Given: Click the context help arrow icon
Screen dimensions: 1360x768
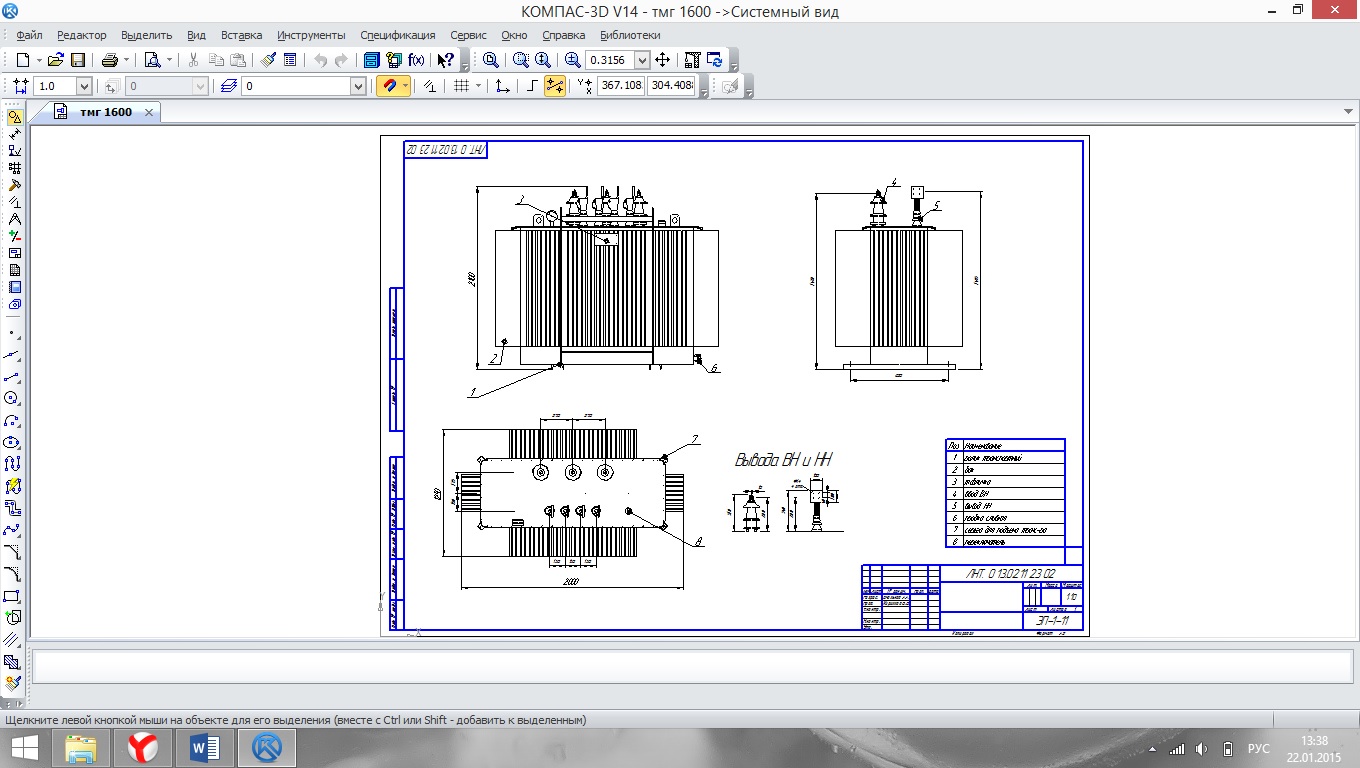Looking at the screenshot, I should coord(445,60).
